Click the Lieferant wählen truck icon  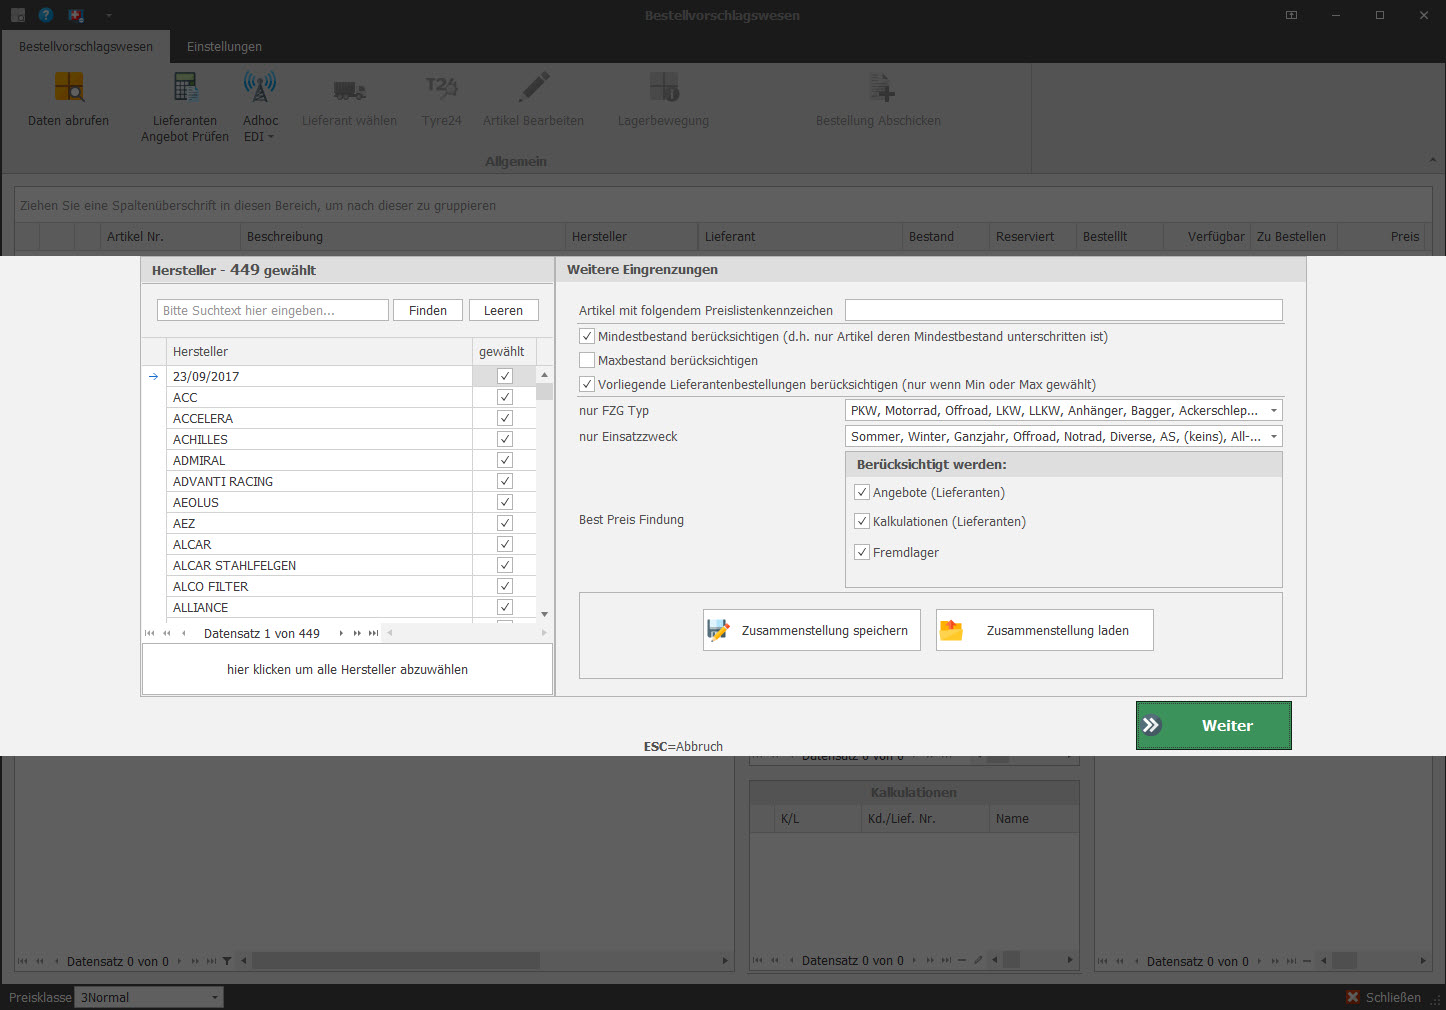click(x=349, y=90)
